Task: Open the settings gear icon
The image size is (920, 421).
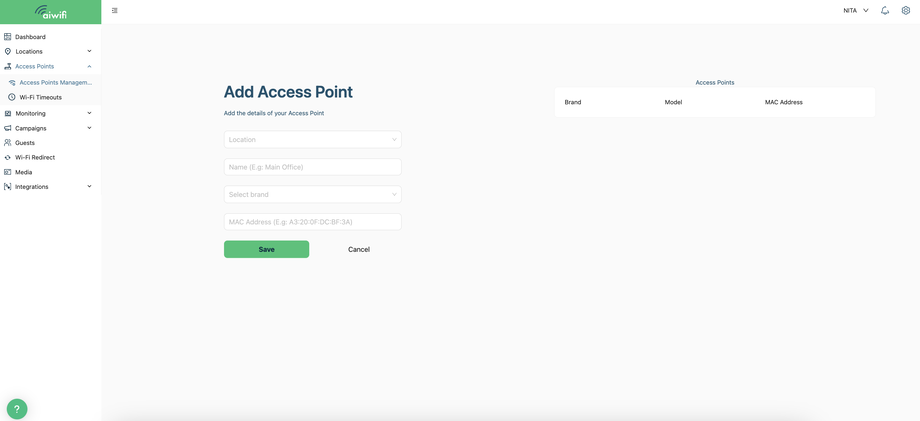Action: (905, 11)
